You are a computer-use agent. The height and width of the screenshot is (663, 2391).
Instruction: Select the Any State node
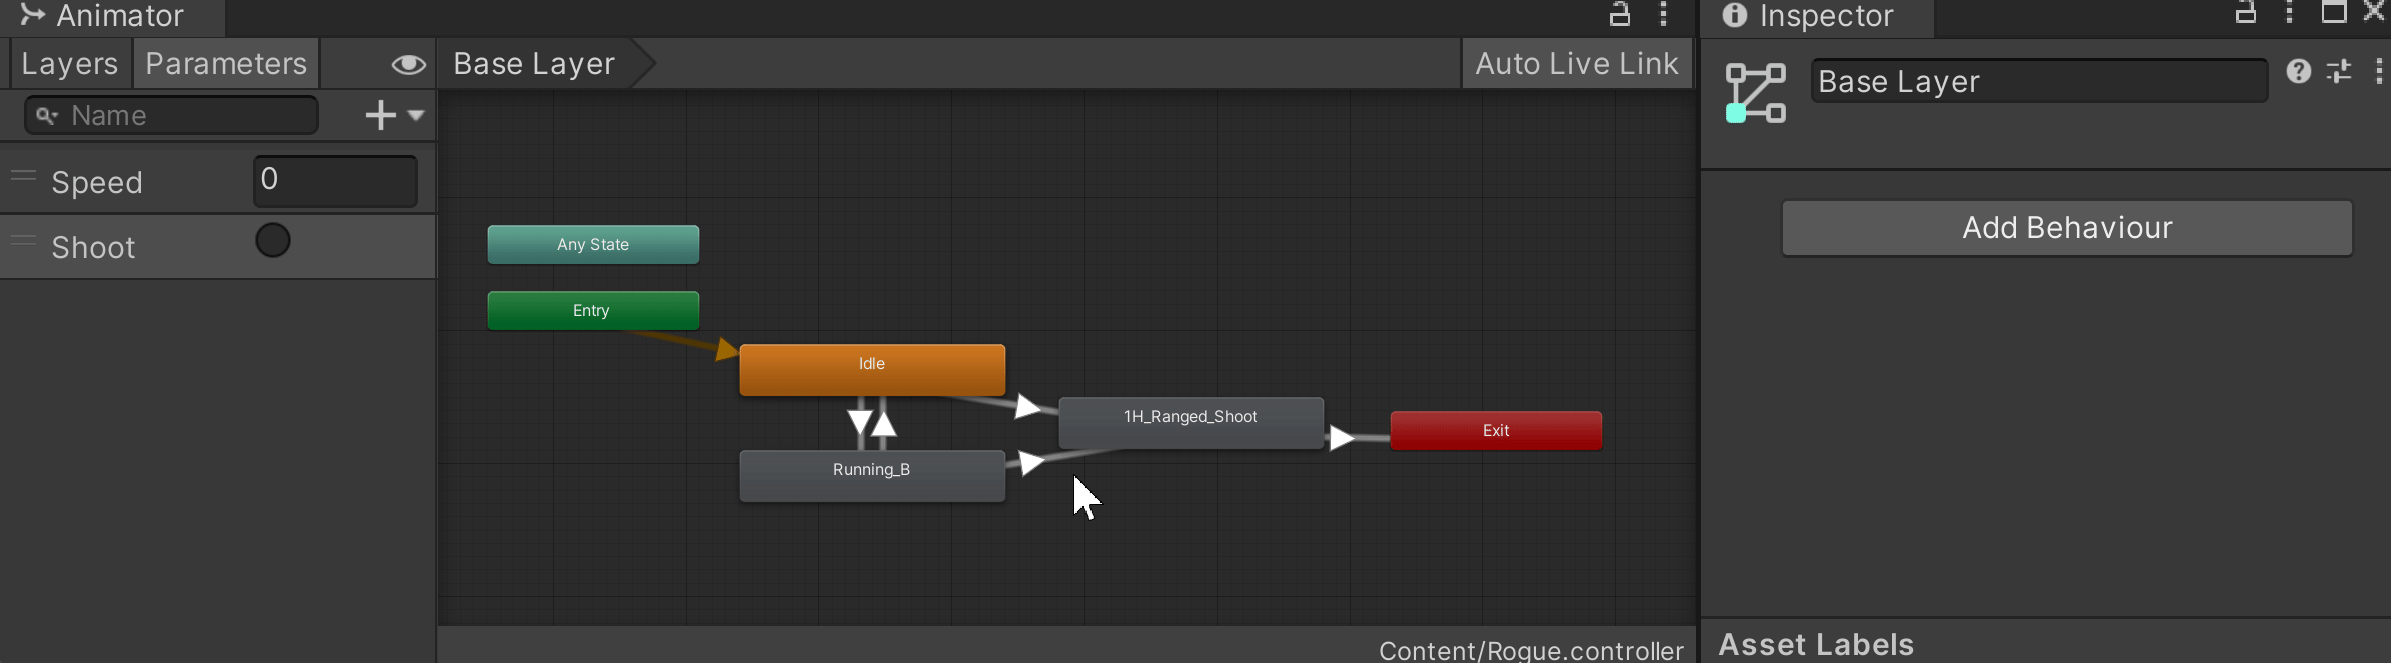(593, 244)
